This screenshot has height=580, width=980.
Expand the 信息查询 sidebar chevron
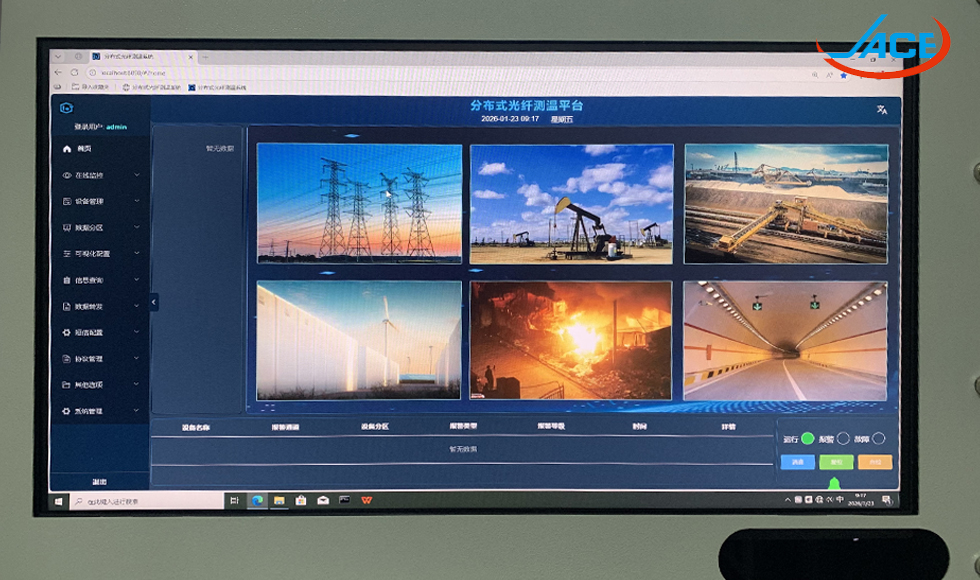[x=137, y=280]
